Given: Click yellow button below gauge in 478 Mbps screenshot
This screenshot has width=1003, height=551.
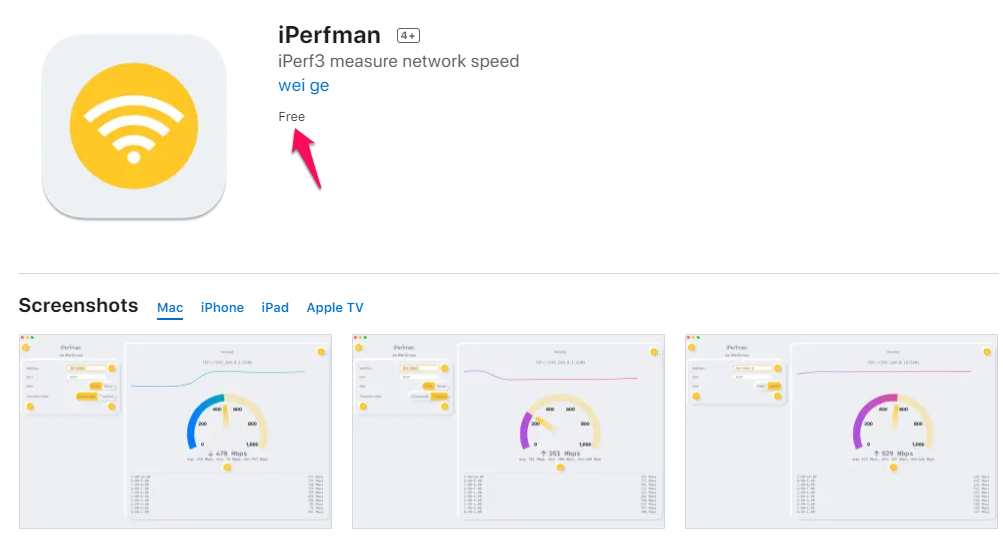Looking at the screenshot, I should 227,468.
